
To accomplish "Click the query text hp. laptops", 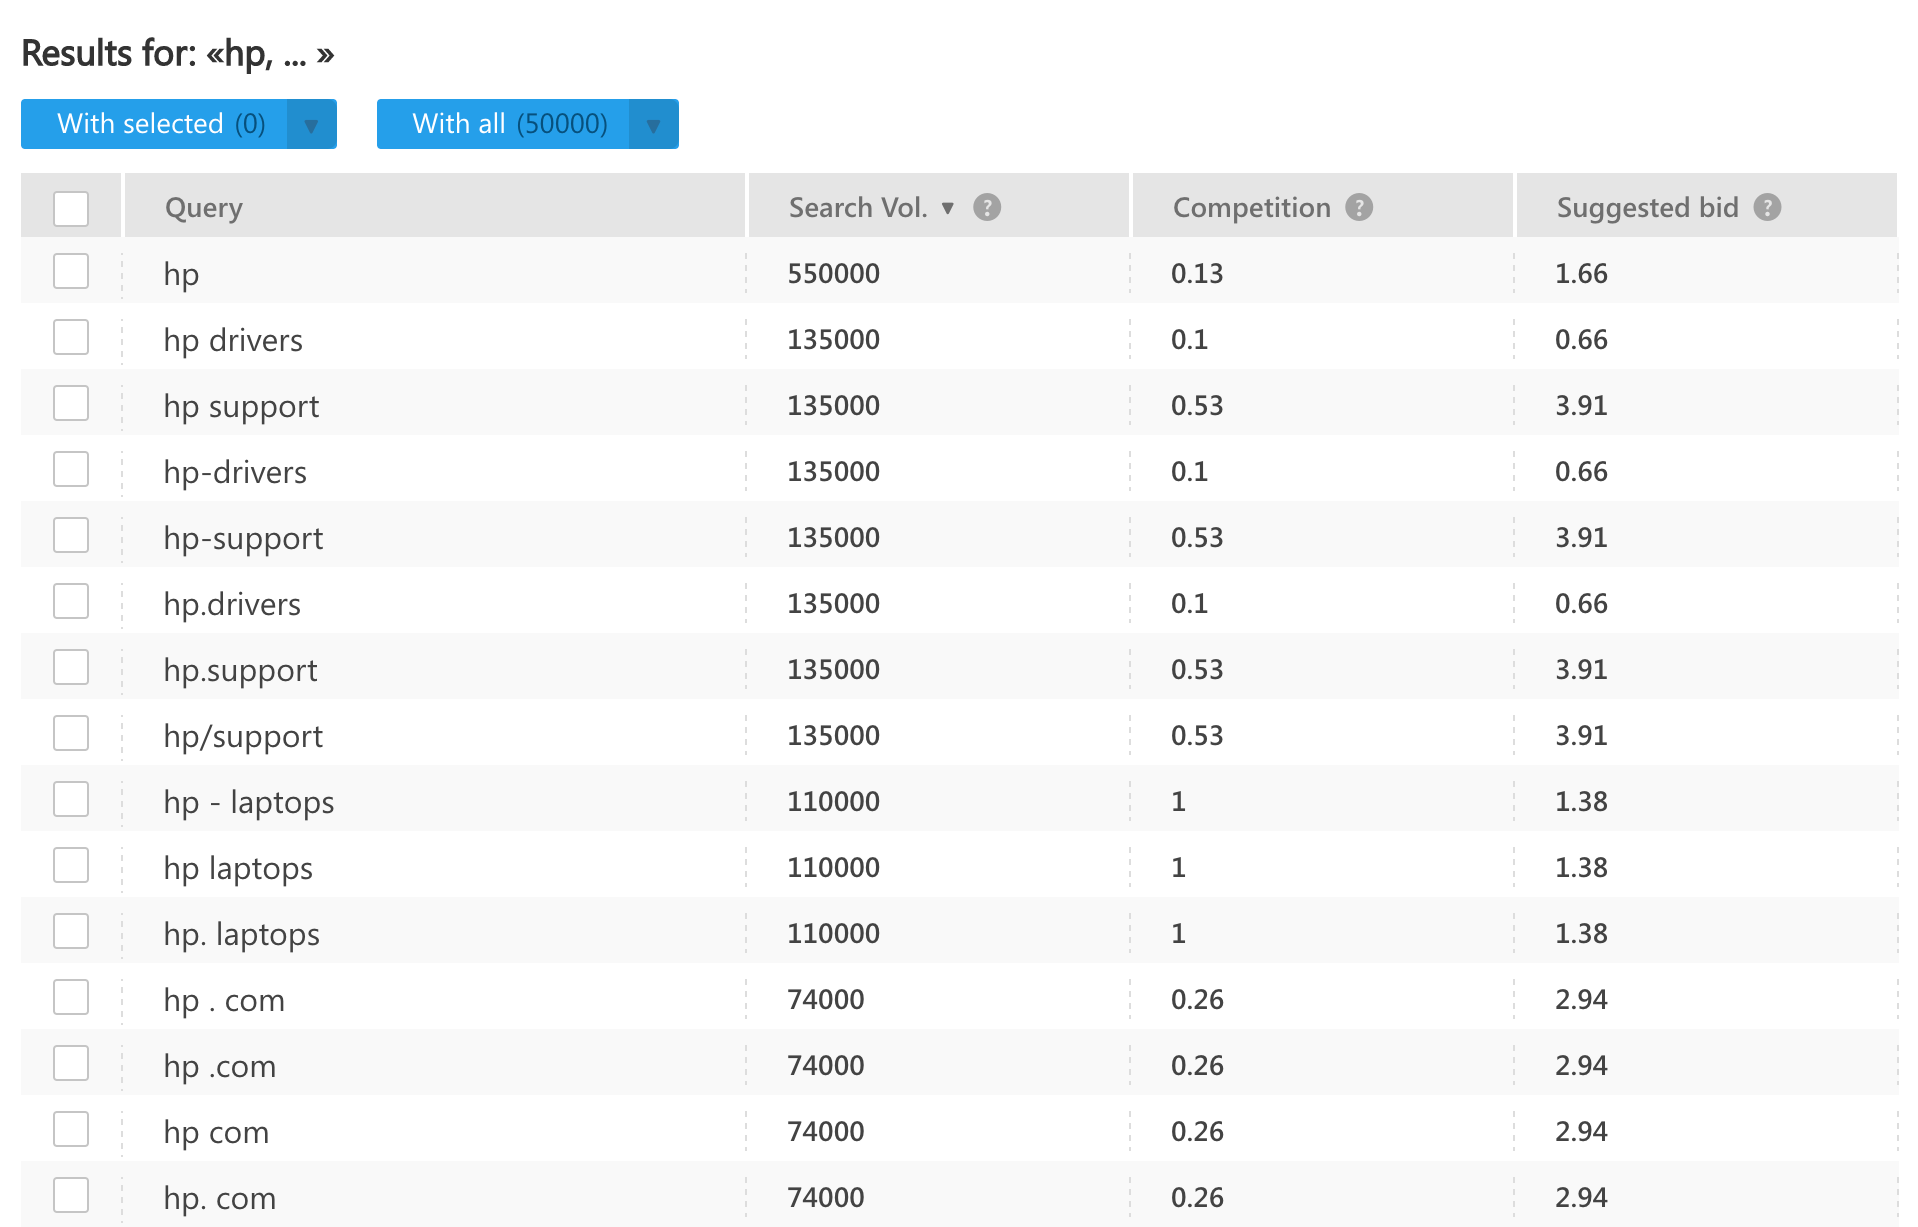I will coord(242,934).
